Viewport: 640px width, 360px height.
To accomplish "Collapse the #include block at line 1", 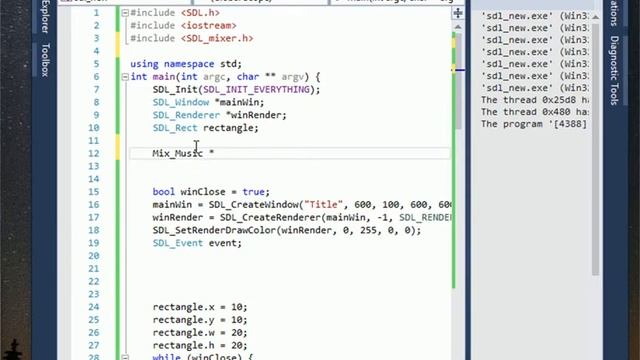I will click(x=125, y=13).
